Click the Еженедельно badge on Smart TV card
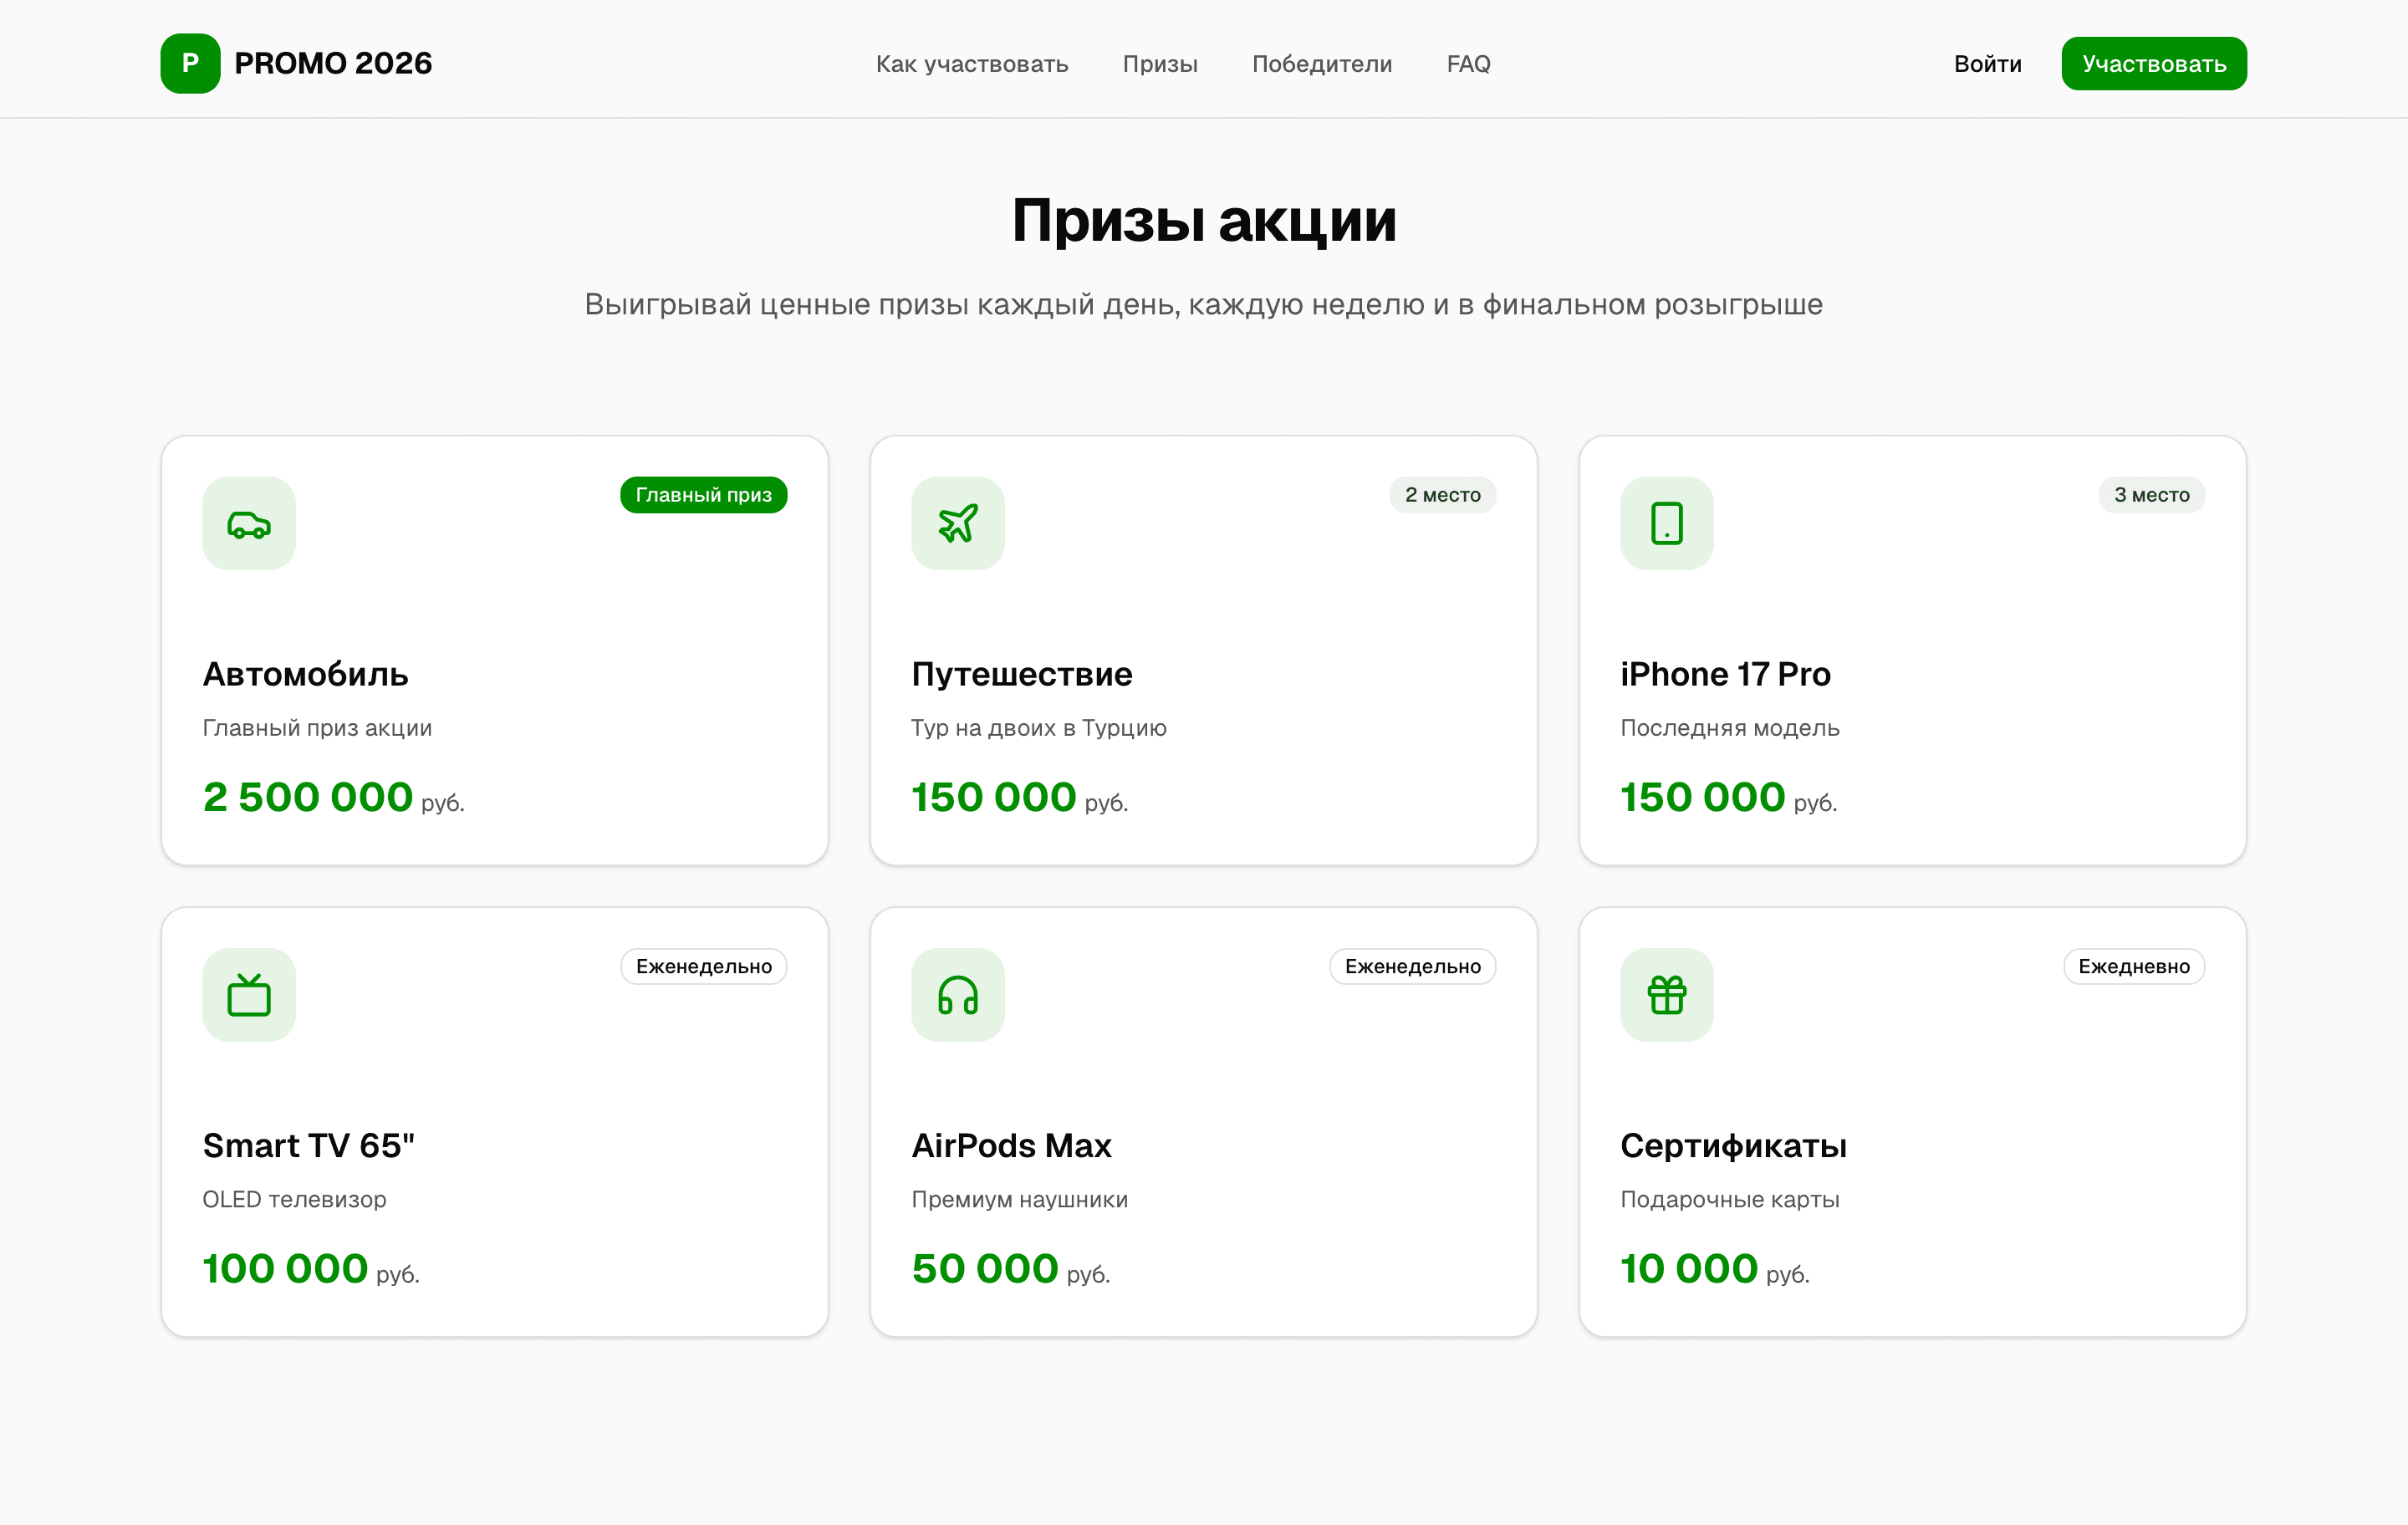Screen dimensions: 2408x1525 pos(704,966)
